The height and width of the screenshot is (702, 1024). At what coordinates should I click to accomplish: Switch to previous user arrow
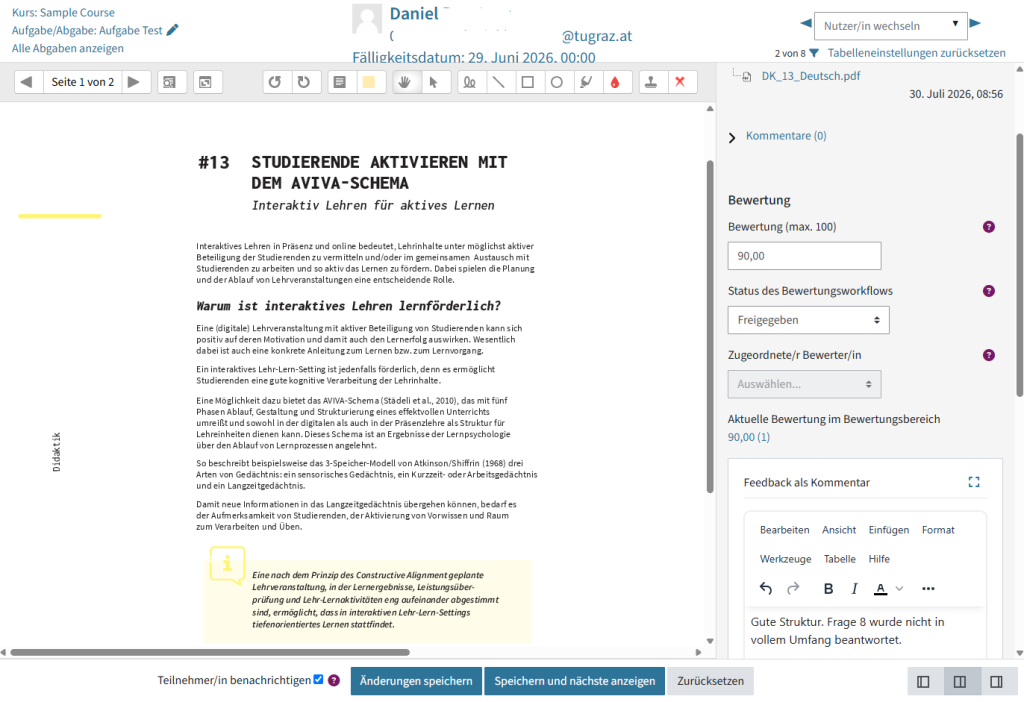pyautogui.click(x=806, y=24)
